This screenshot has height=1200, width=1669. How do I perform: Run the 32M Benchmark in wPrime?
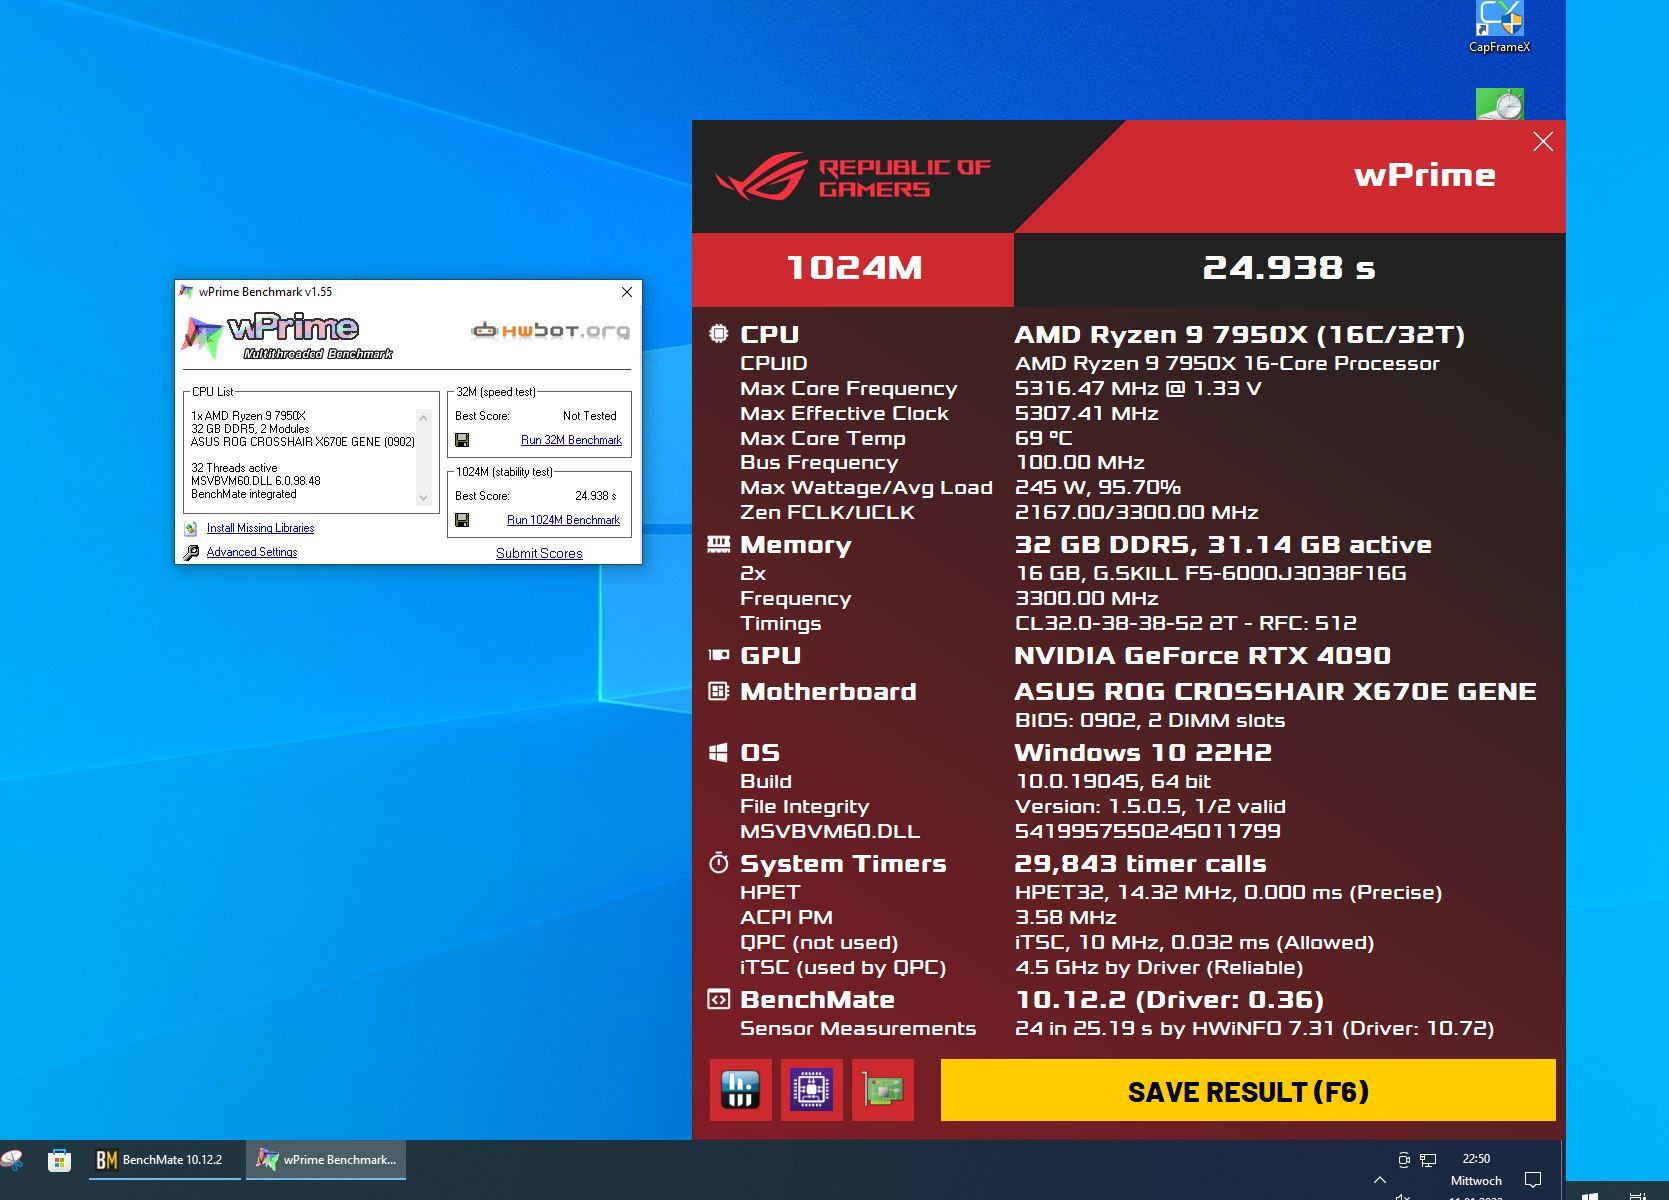pos(571,440)
